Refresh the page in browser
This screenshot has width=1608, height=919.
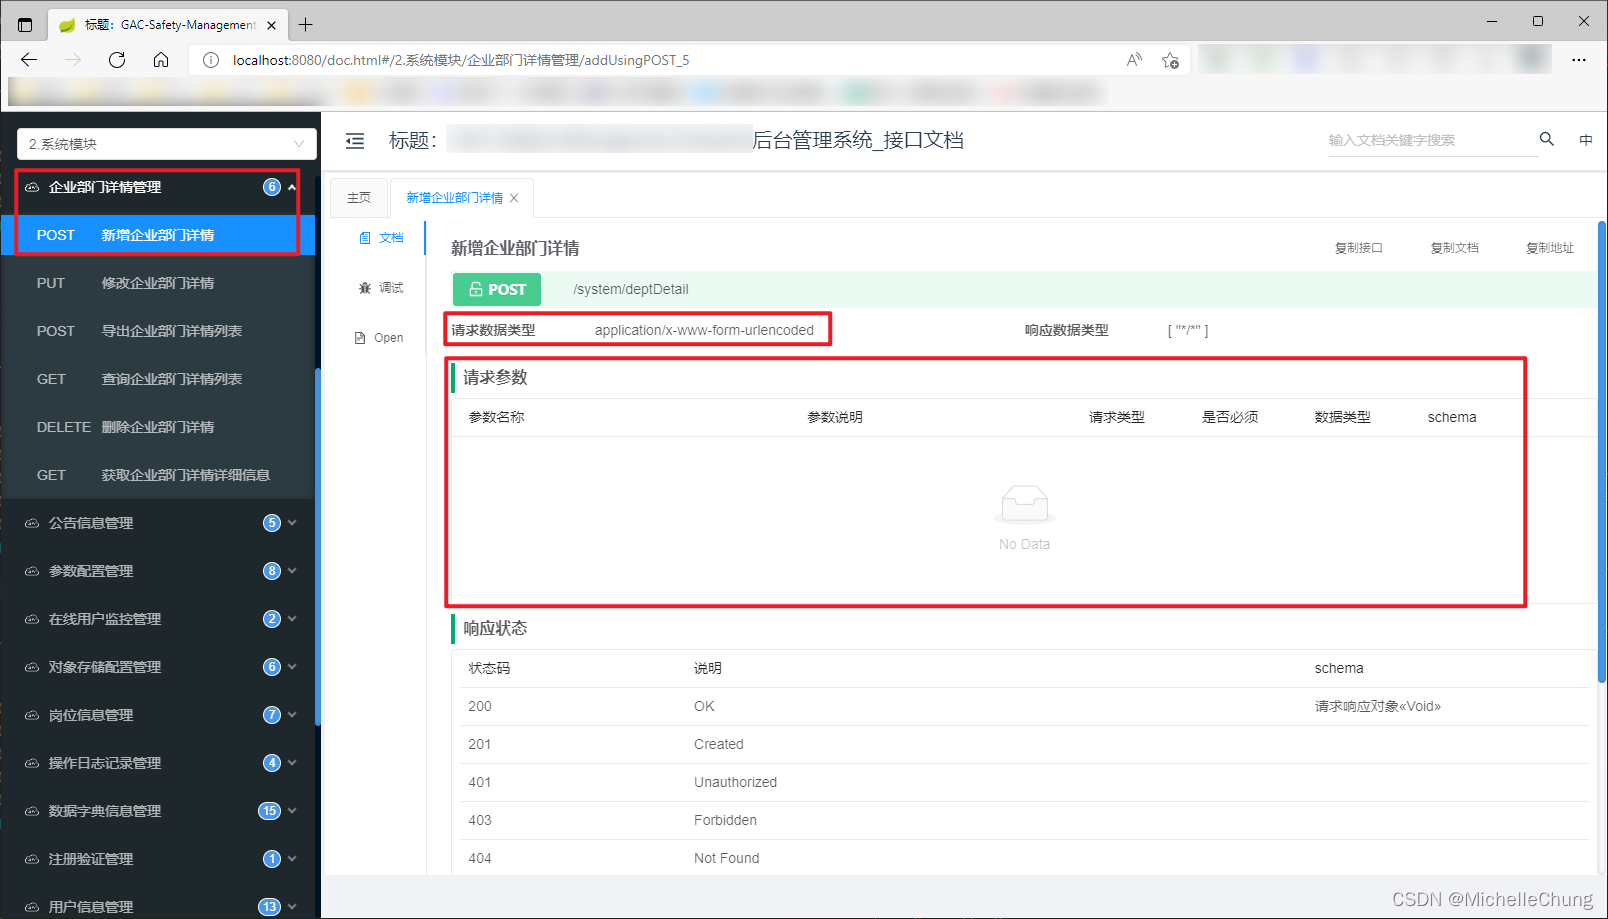pyautogui.click(x=117, y=60)
